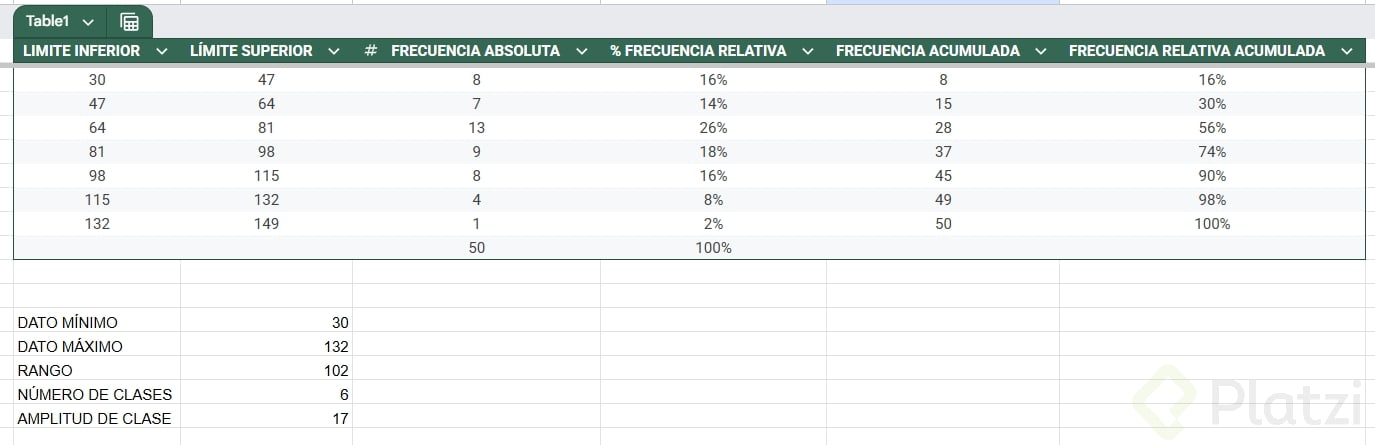Expand the Frecuencia Absoluta column dropdown
This screenshot has width=1375, height=445.
coord(582,51)
